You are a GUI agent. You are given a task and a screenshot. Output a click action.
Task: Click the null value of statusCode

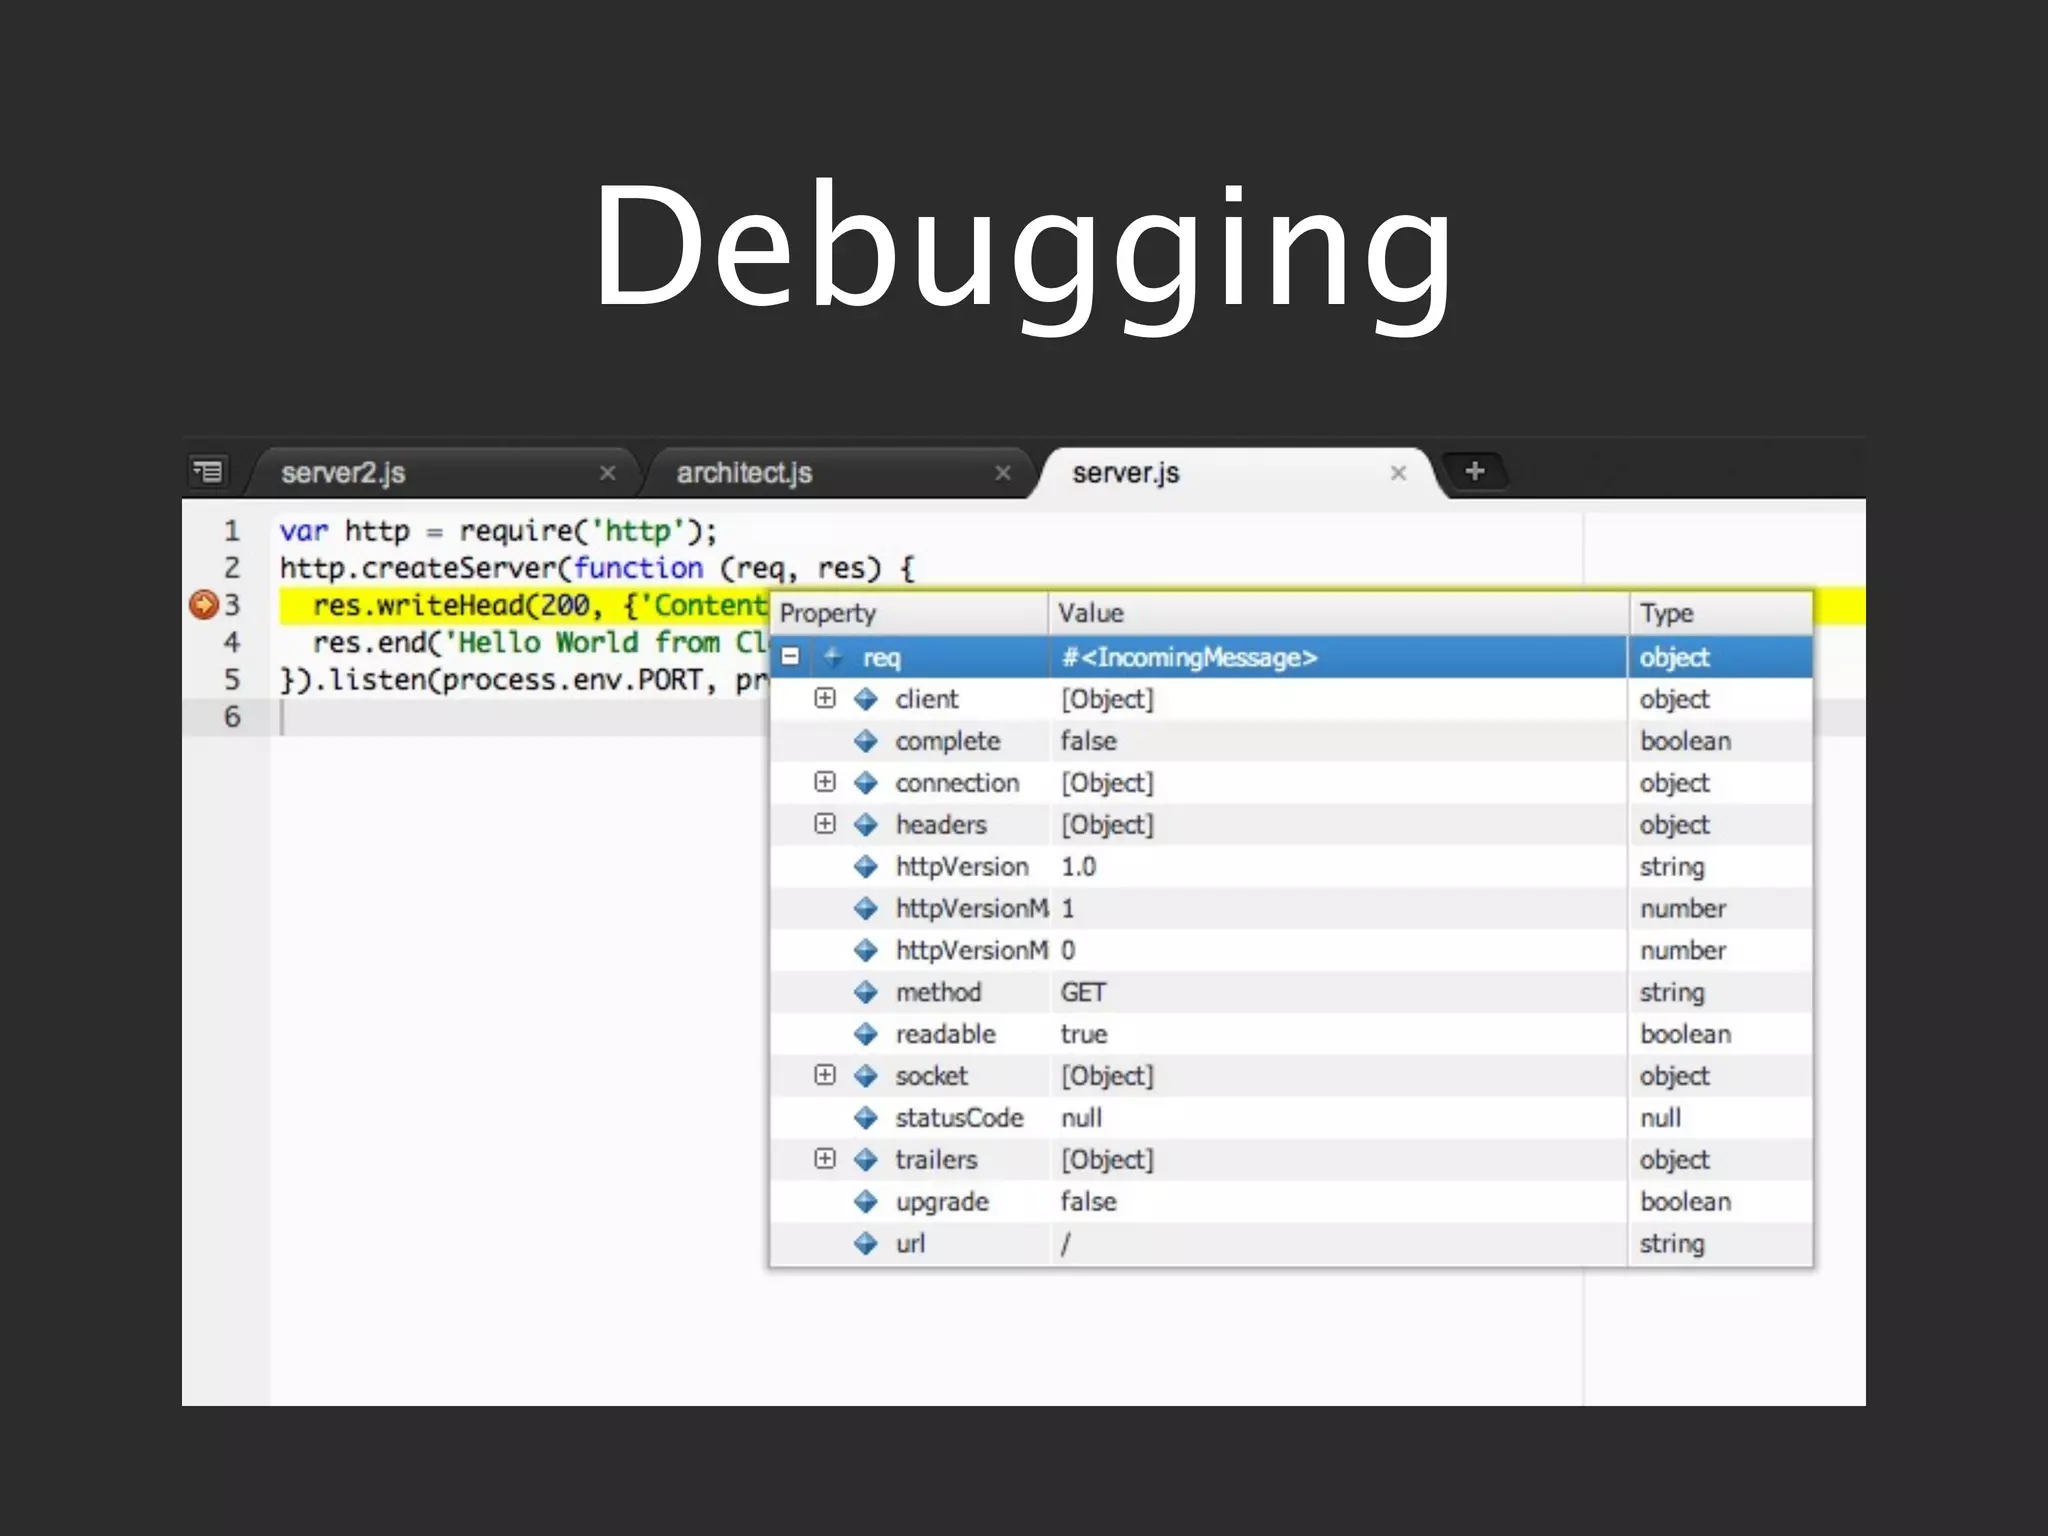(x=1082, y=1118)
